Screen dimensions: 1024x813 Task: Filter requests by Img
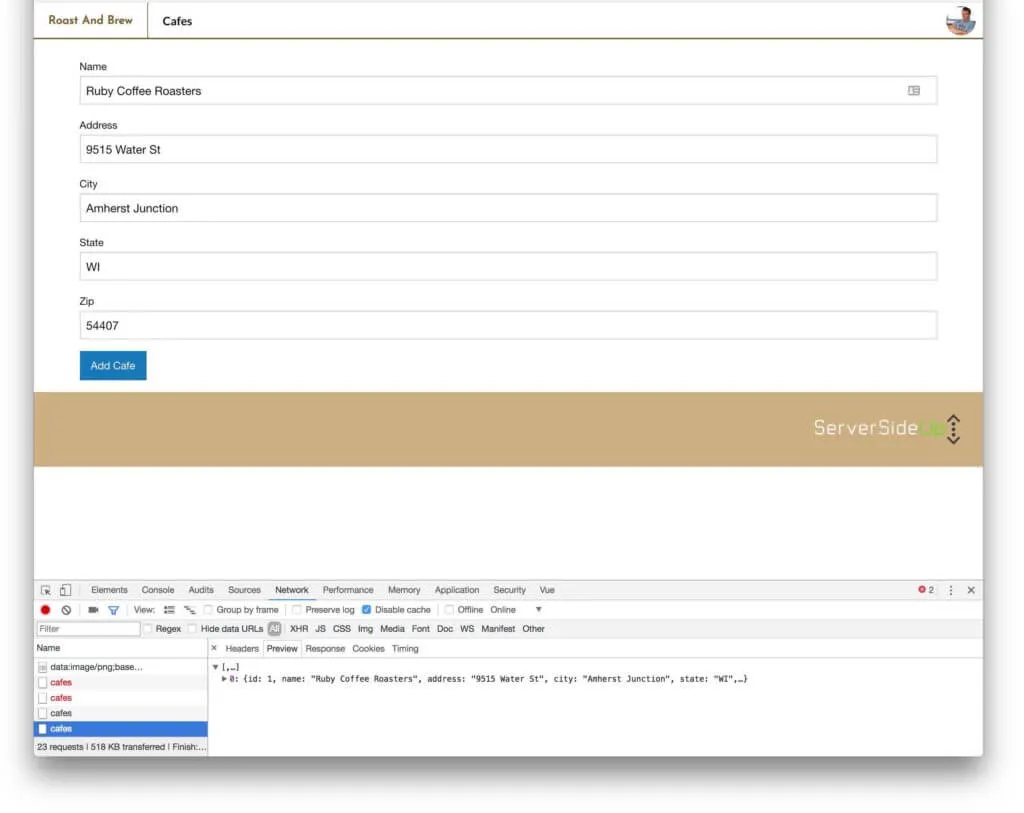365,629
